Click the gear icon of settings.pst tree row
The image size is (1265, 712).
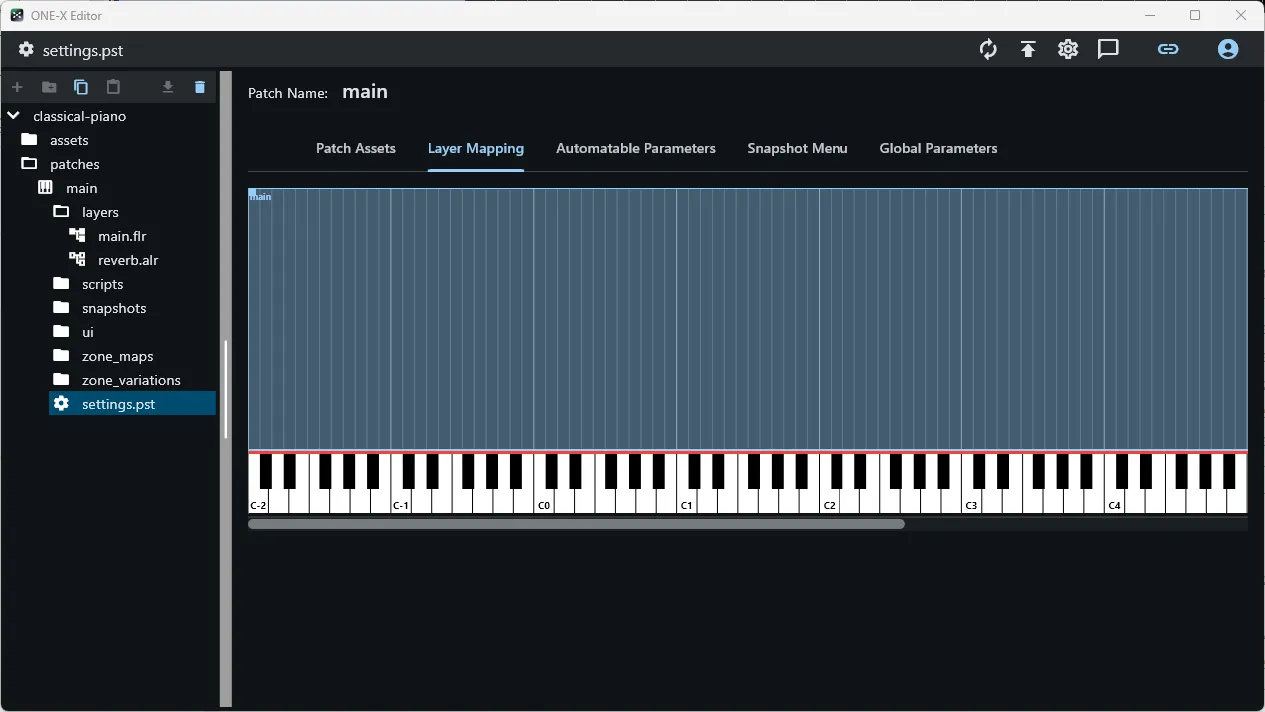pos(61,404)
